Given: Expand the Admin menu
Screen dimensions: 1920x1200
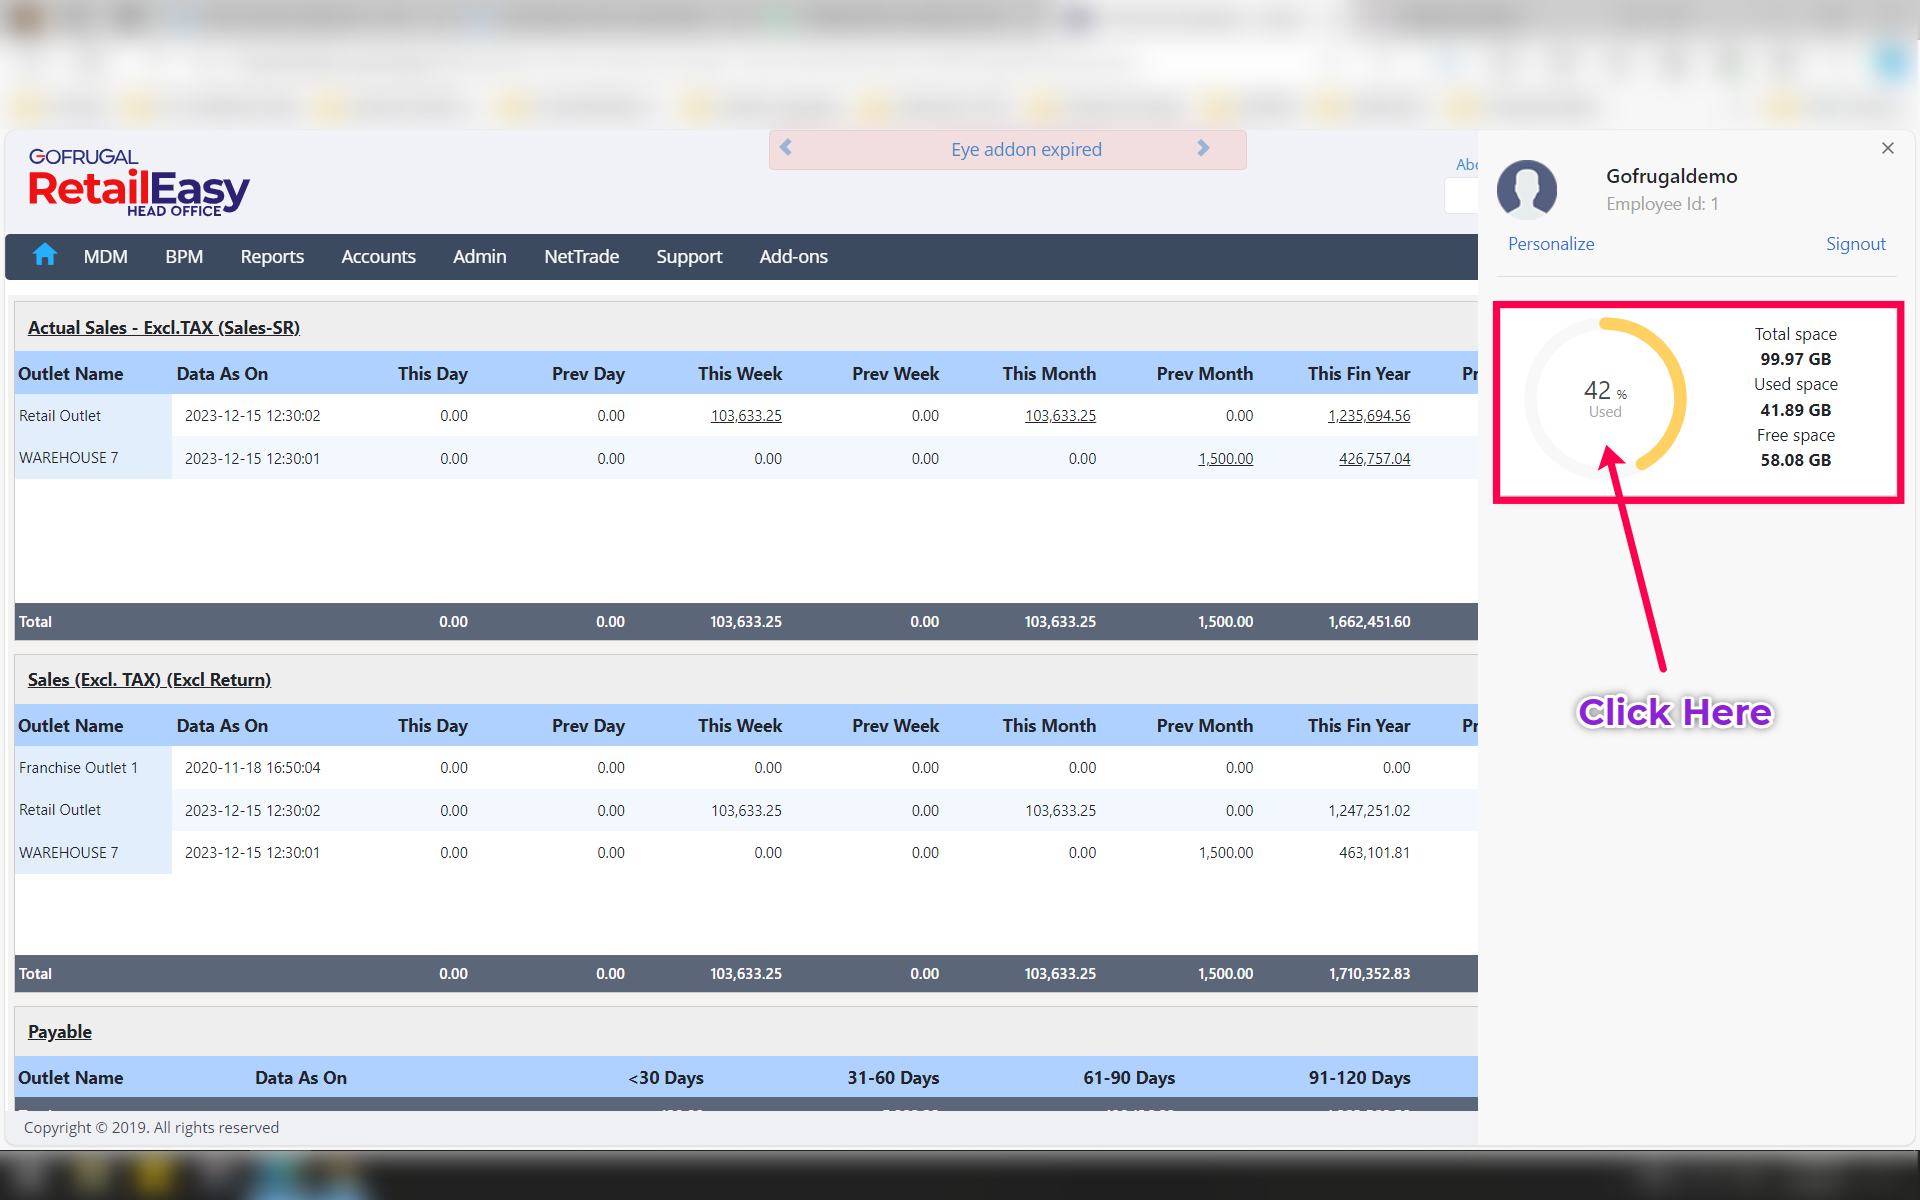Looking at the screenshot, I should (479, 257).
